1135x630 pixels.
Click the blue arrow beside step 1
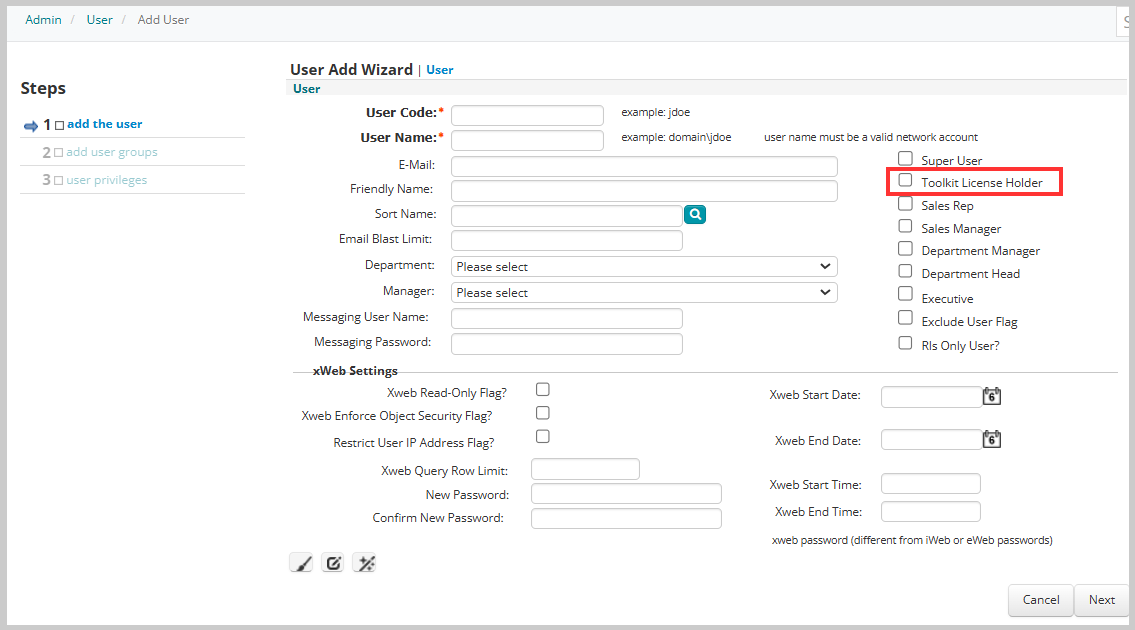[x=31, y=126]
